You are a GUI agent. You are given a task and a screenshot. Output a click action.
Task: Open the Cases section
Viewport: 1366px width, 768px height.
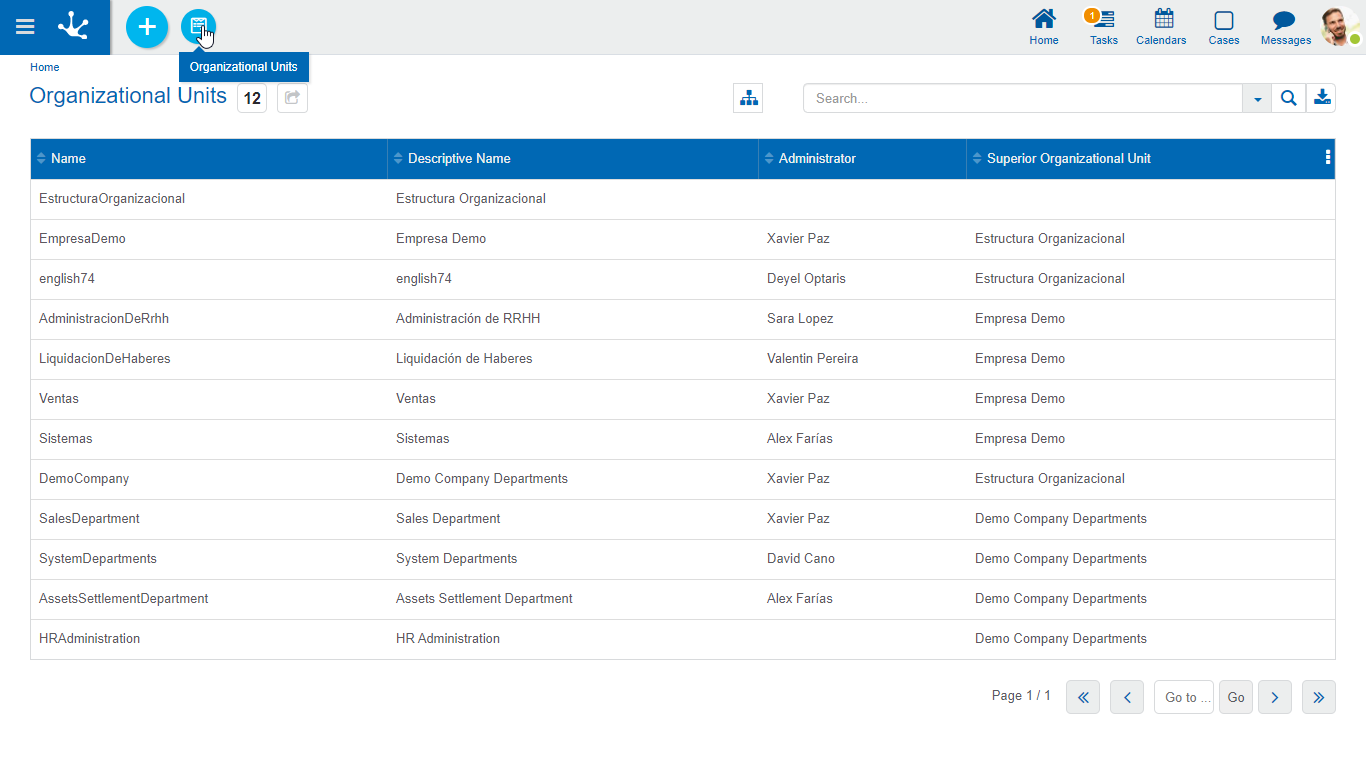click(x=1224, y=27)
